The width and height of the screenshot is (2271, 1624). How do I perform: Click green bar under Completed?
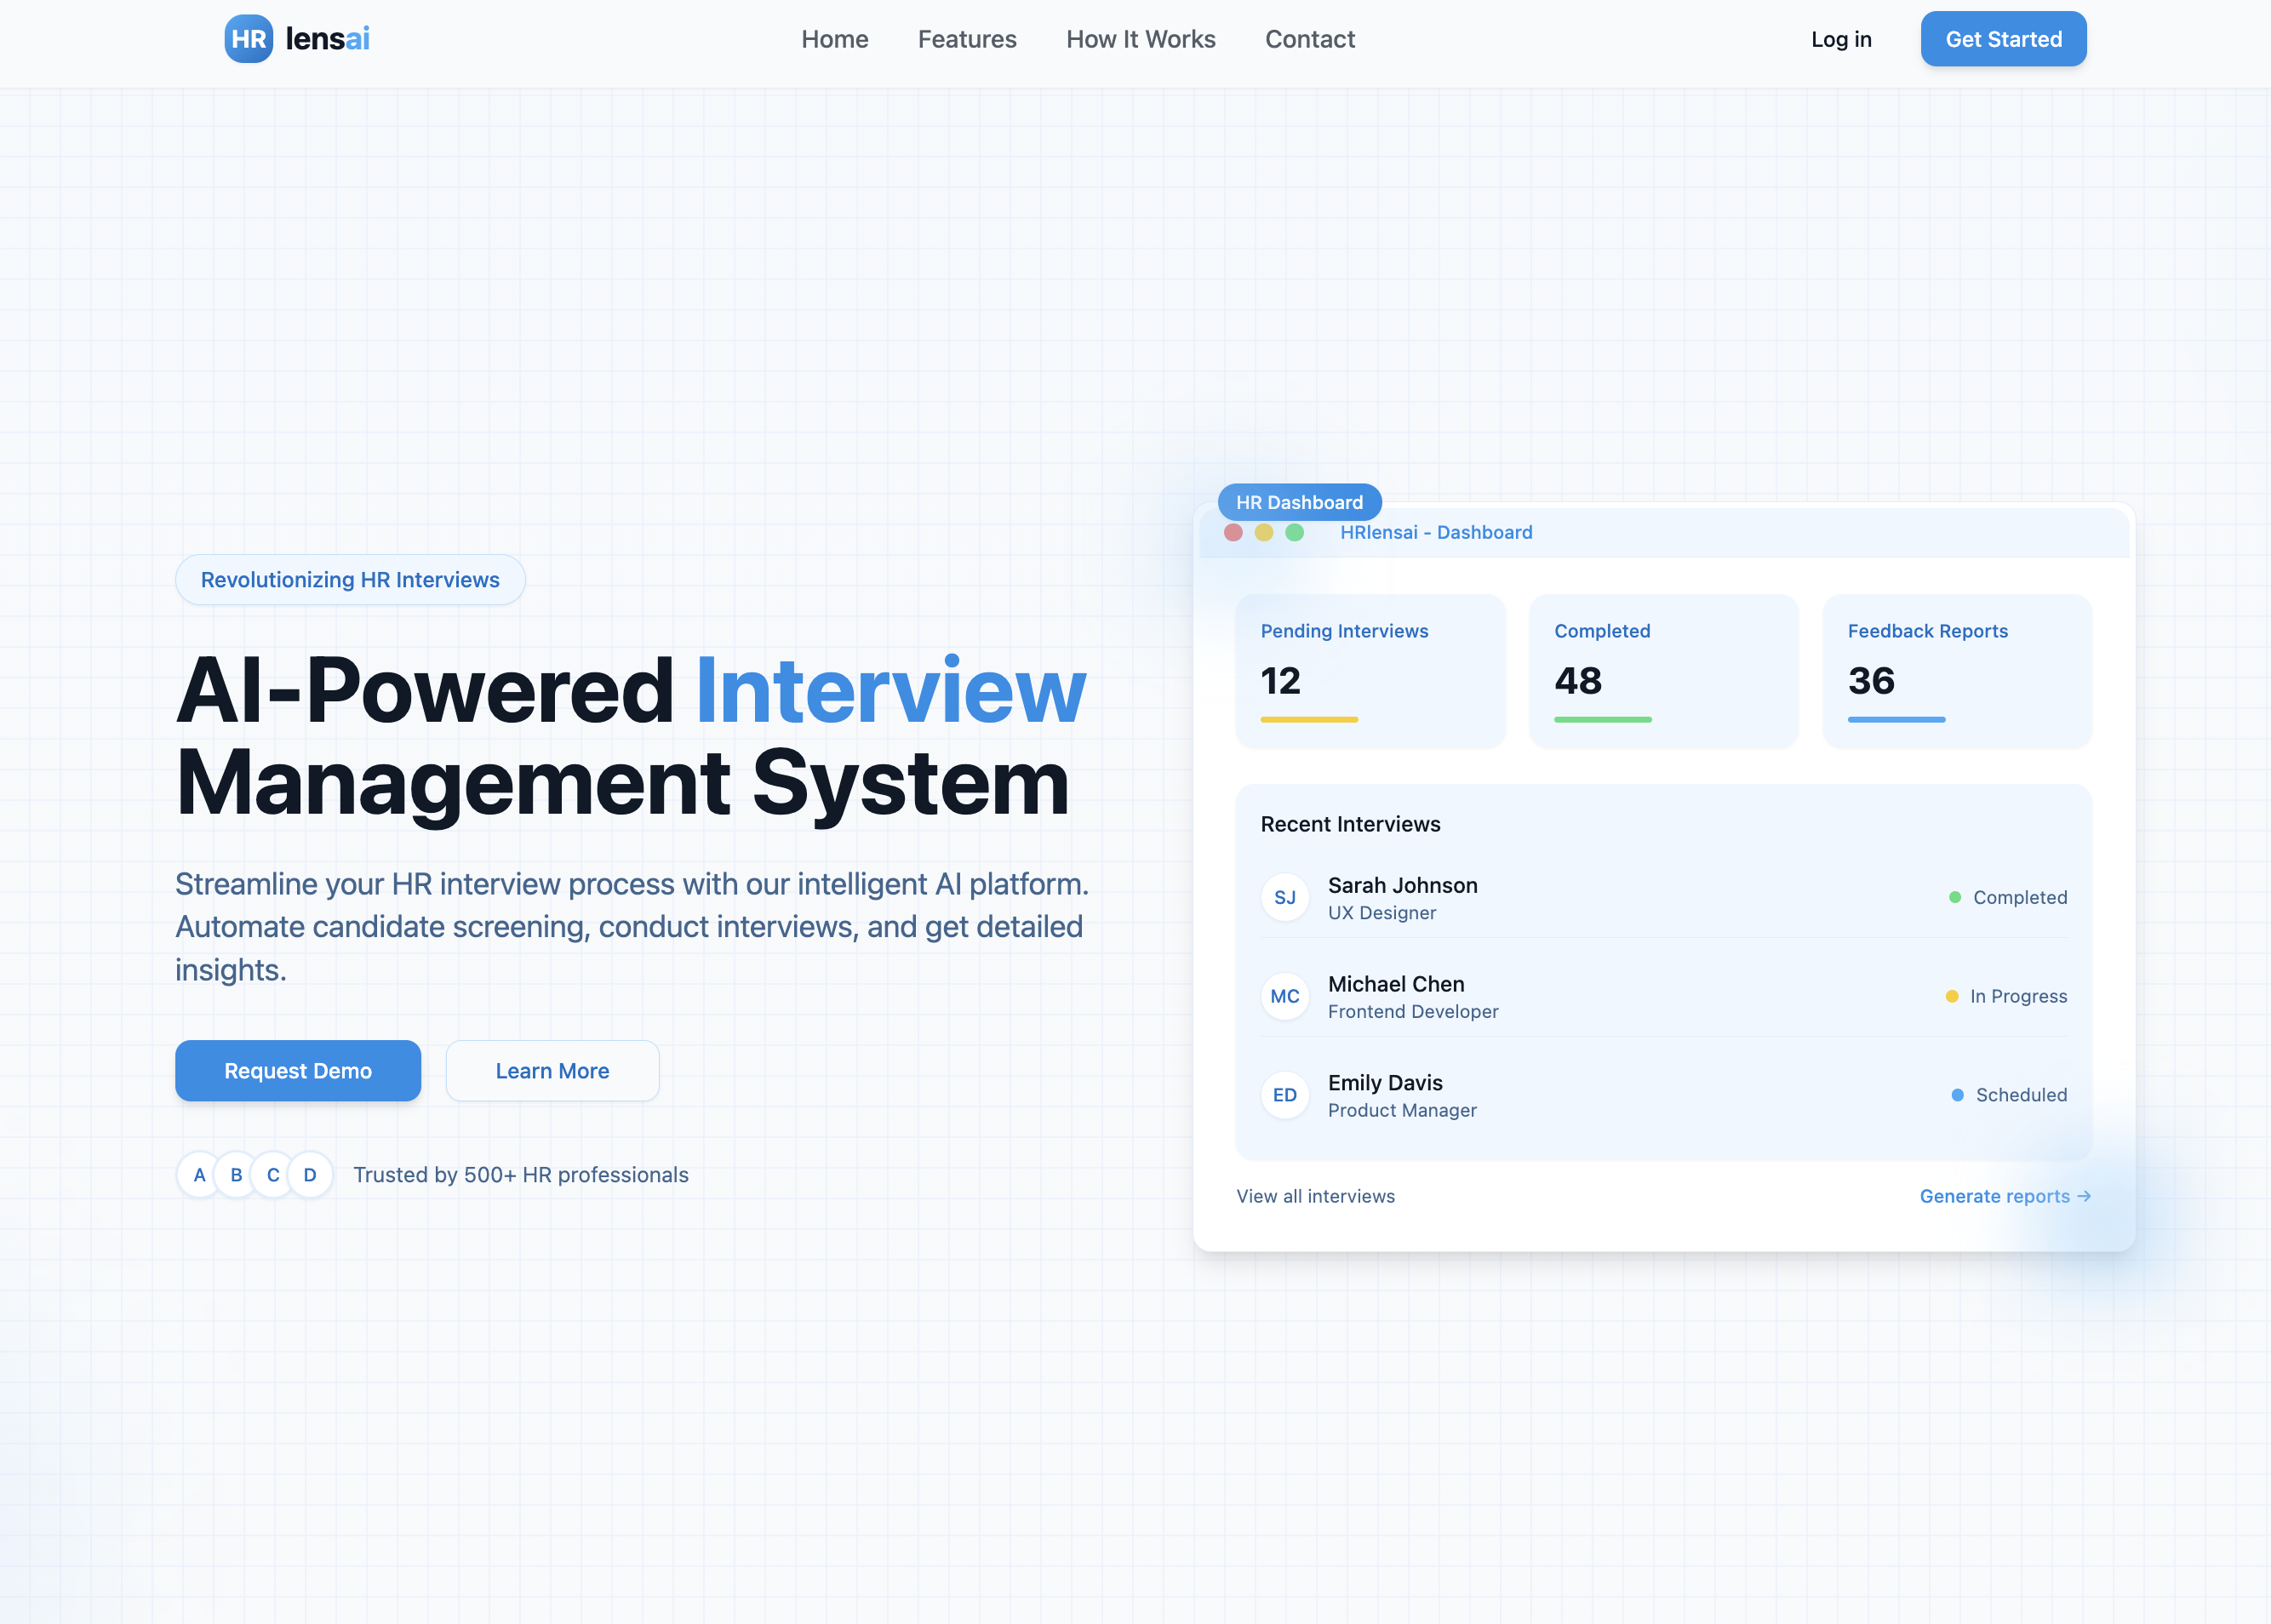(x=1602, y=719)
